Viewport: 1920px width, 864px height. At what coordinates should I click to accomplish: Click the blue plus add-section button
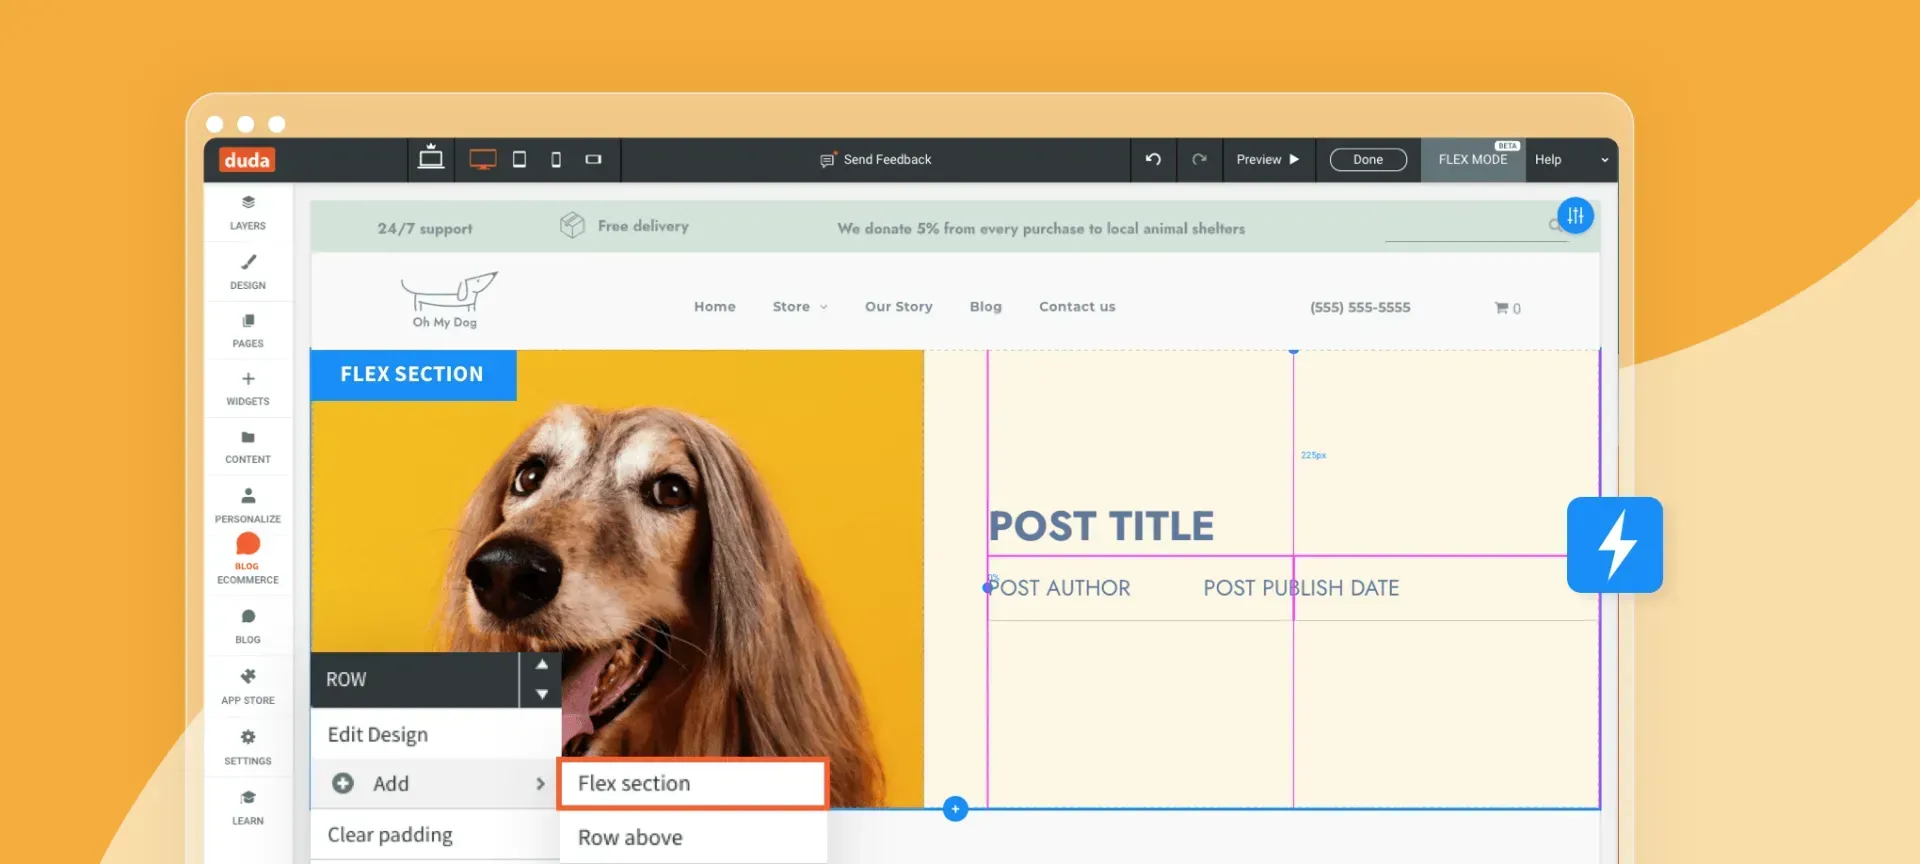click(955, 809)
